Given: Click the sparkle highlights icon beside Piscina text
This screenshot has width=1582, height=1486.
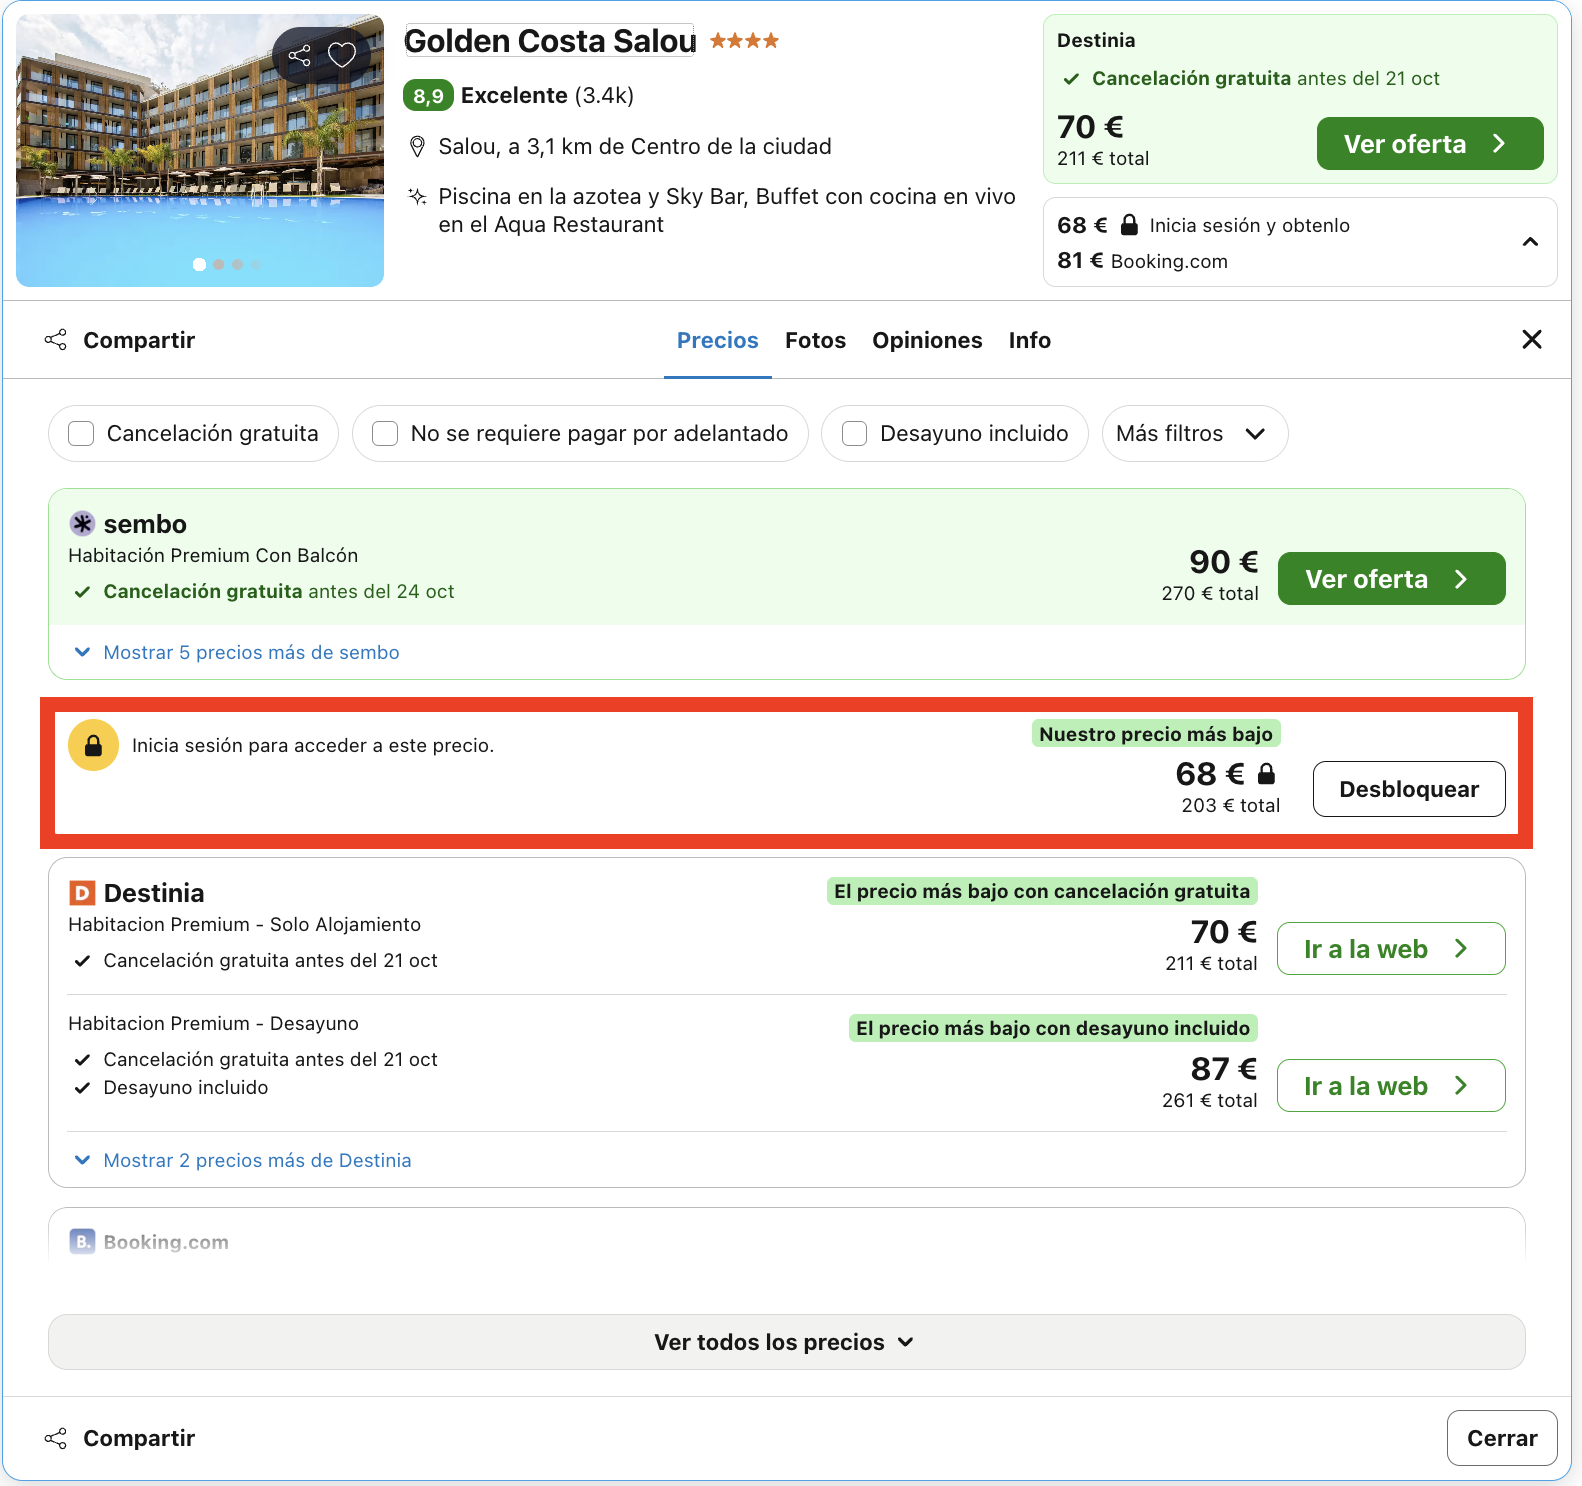Looking at the screenshot, I should [x=418, y=196].
